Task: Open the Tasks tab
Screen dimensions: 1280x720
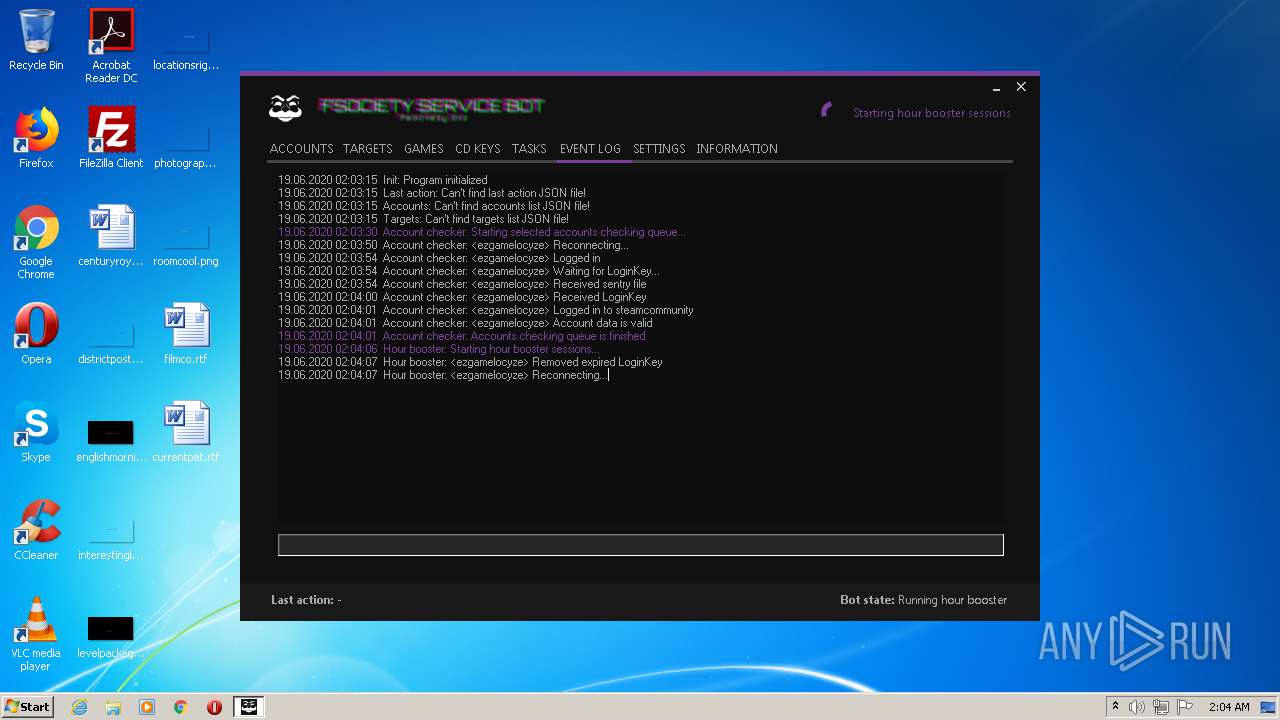Action: point(529,149)
